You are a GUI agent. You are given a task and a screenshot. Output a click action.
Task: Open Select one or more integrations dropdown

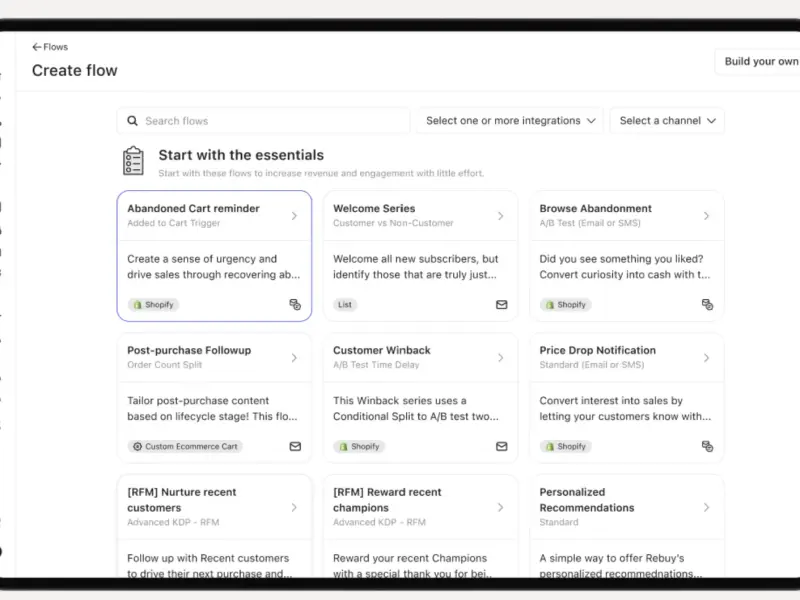510,121
